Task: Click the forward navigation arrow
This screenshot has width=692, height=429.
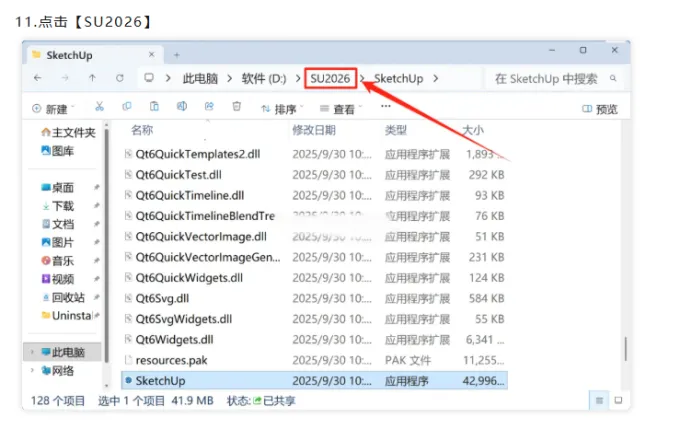Action: [x=65, y=78]
